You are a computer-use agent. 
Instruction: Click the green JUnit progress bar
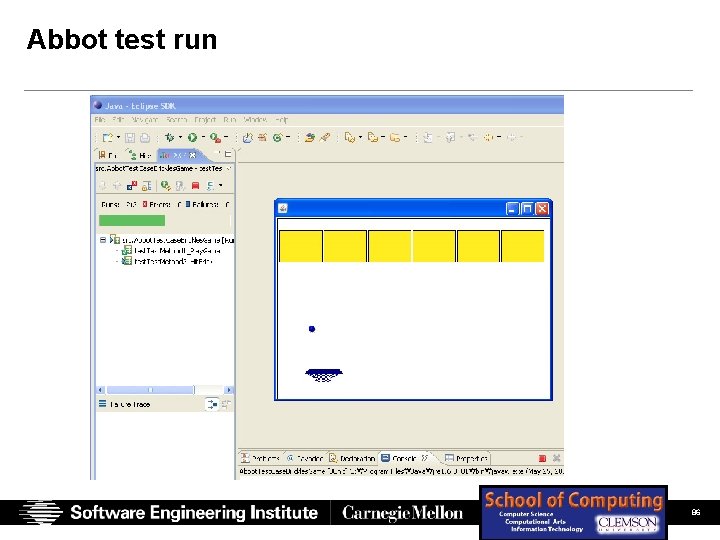tap(132, 221)
